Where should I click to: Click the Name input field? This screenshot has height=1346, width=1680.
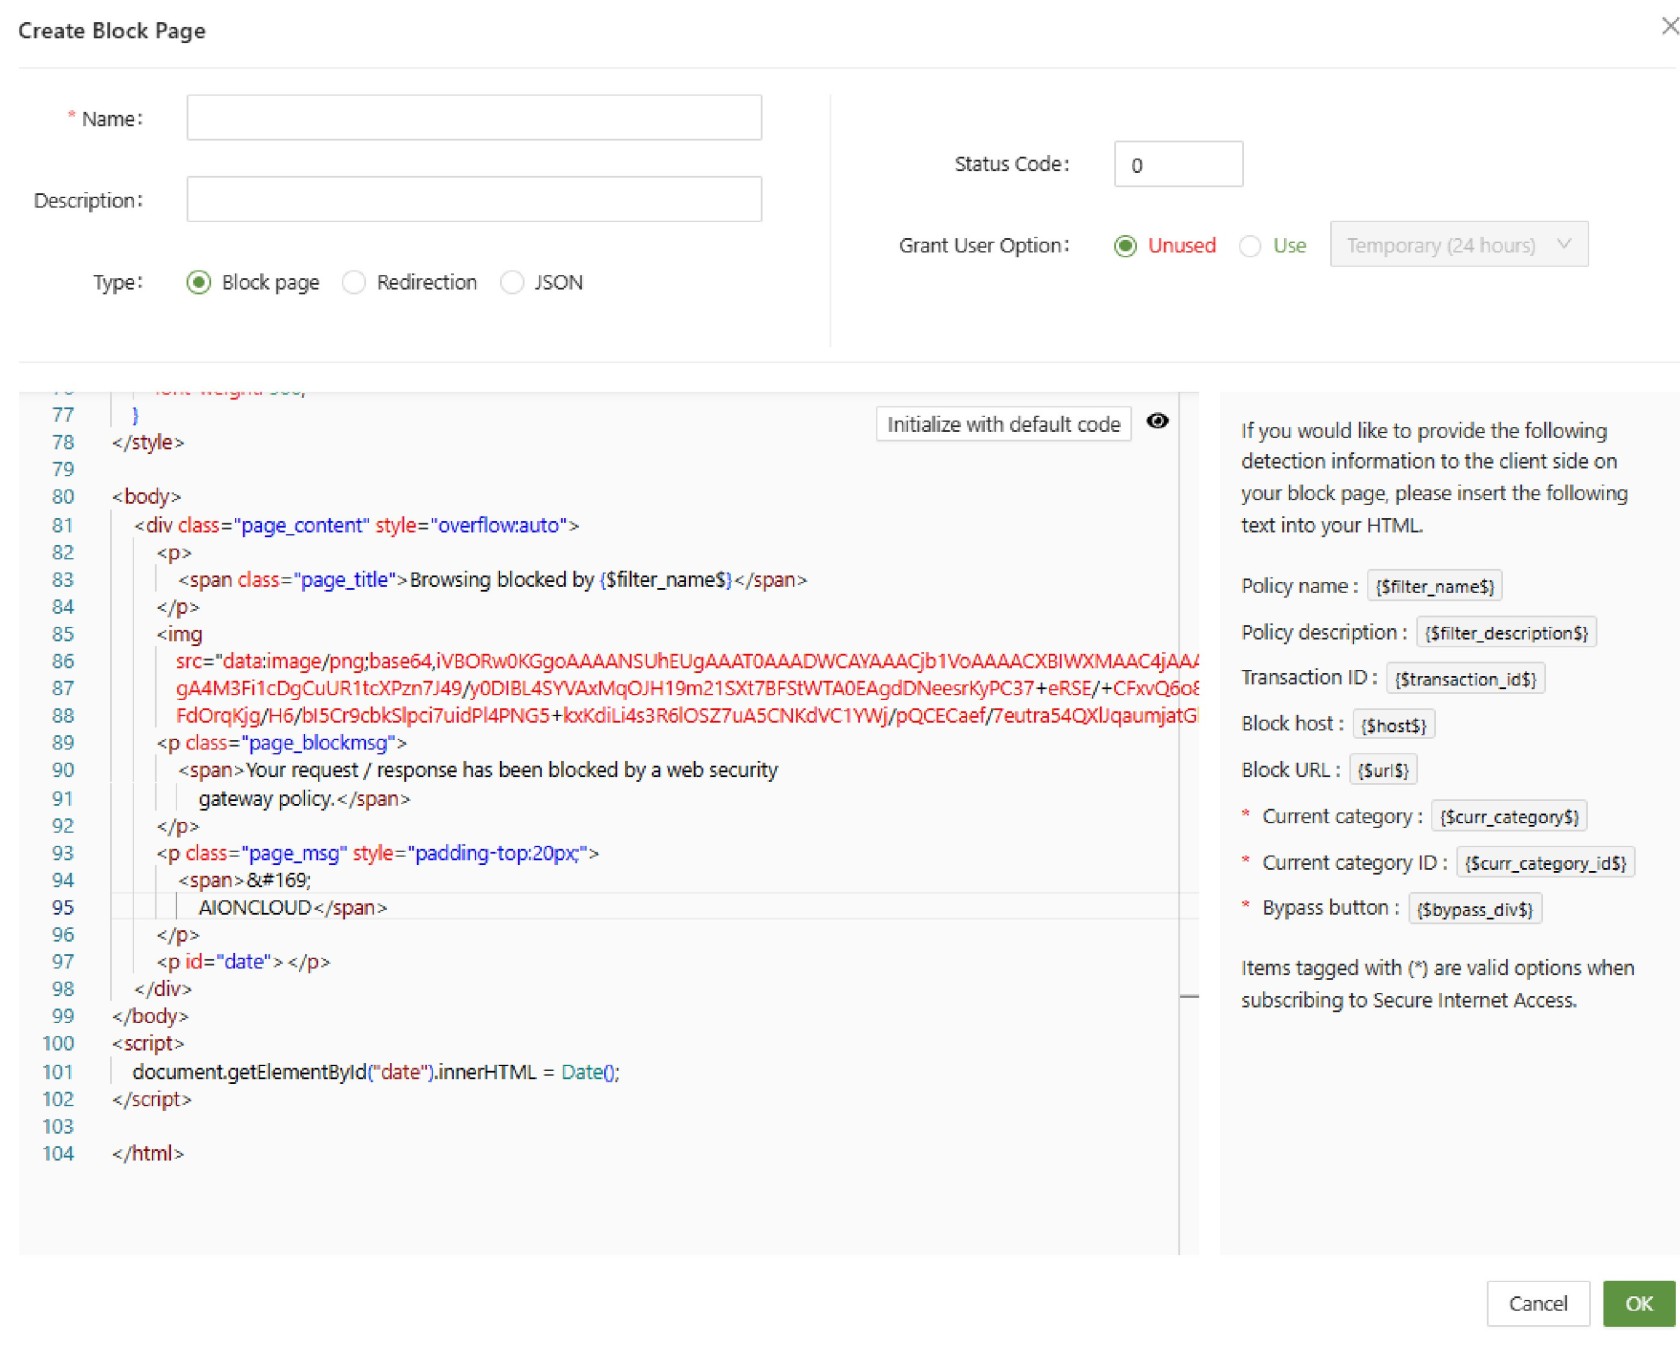[474, 118]
